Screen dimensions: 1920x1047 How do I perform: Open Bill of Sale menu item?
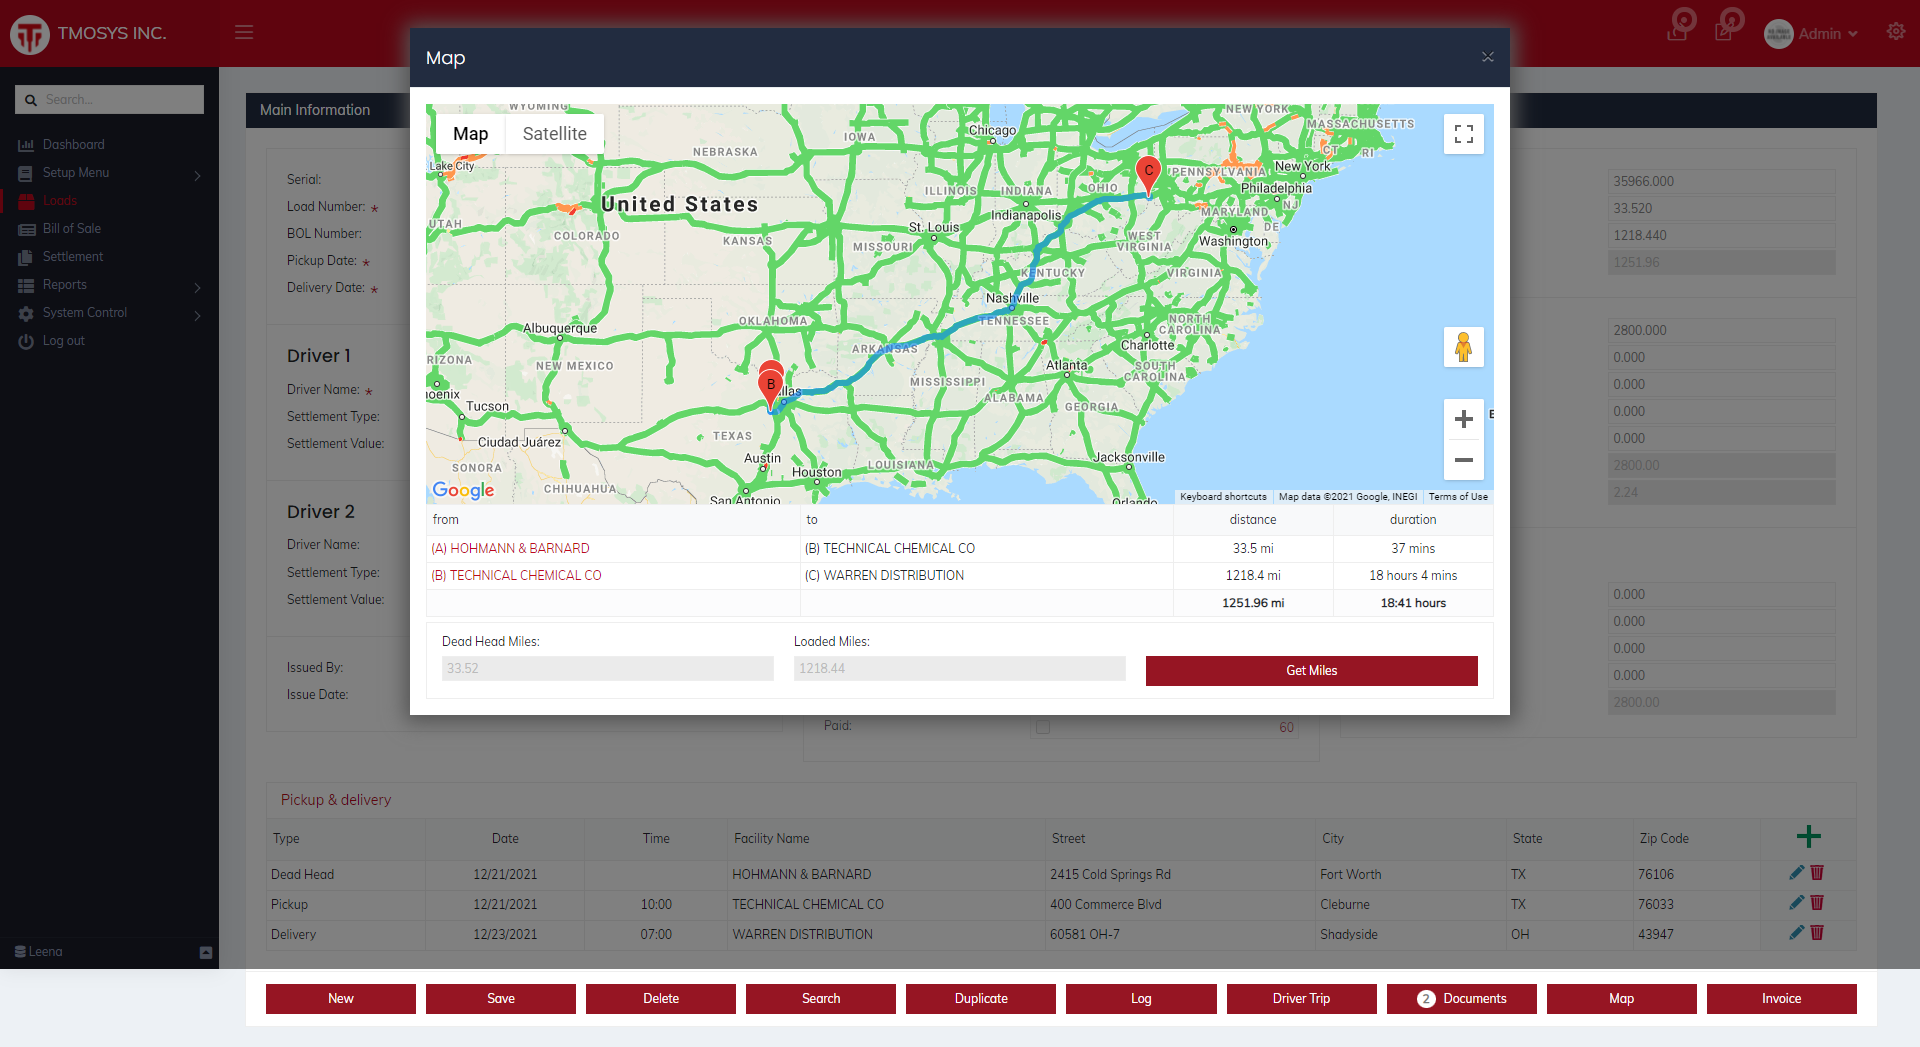point(72,229)
